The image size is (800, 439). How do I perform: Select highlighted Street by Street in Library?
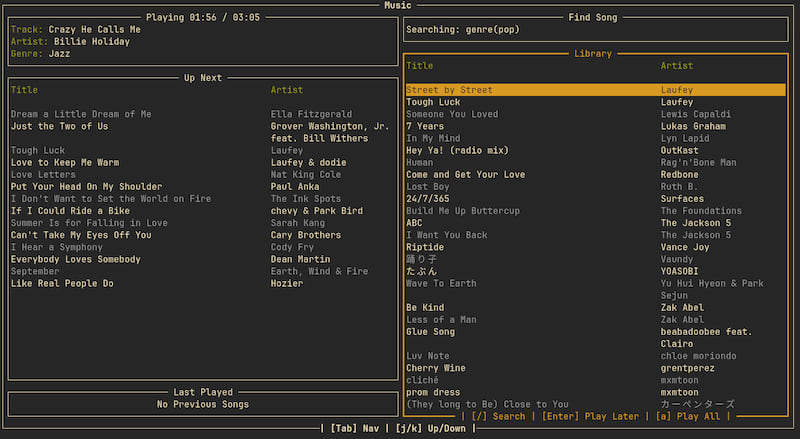(449, 90)
